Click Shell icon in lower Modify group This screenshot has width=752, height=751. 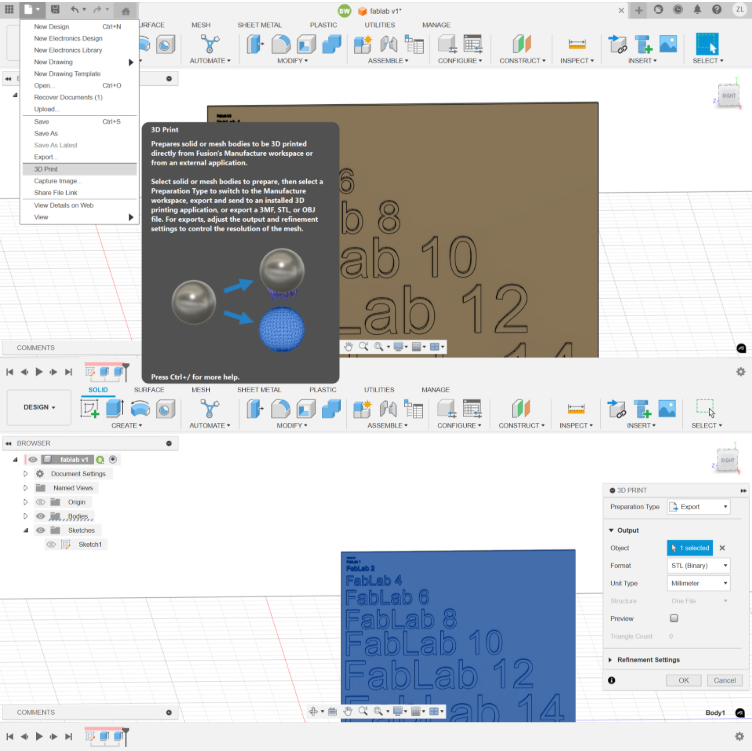pyautogui.click(x=306, y=409)
